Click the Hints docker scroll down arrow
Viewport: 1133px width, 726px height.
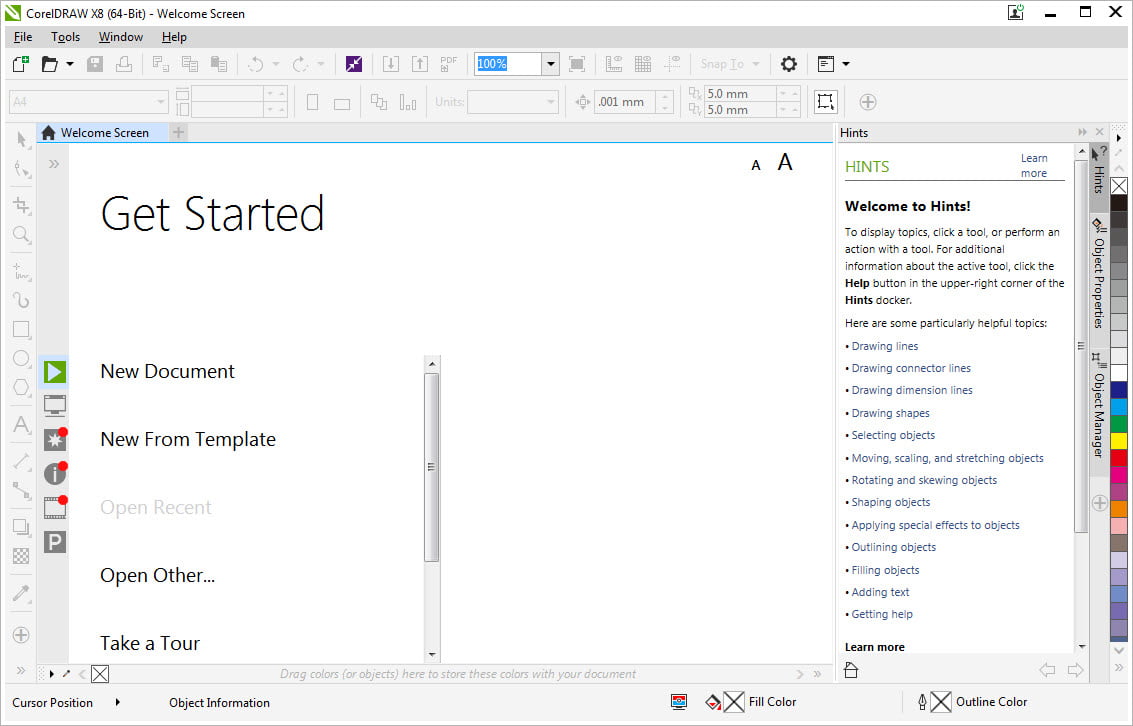pos(1082,647)
